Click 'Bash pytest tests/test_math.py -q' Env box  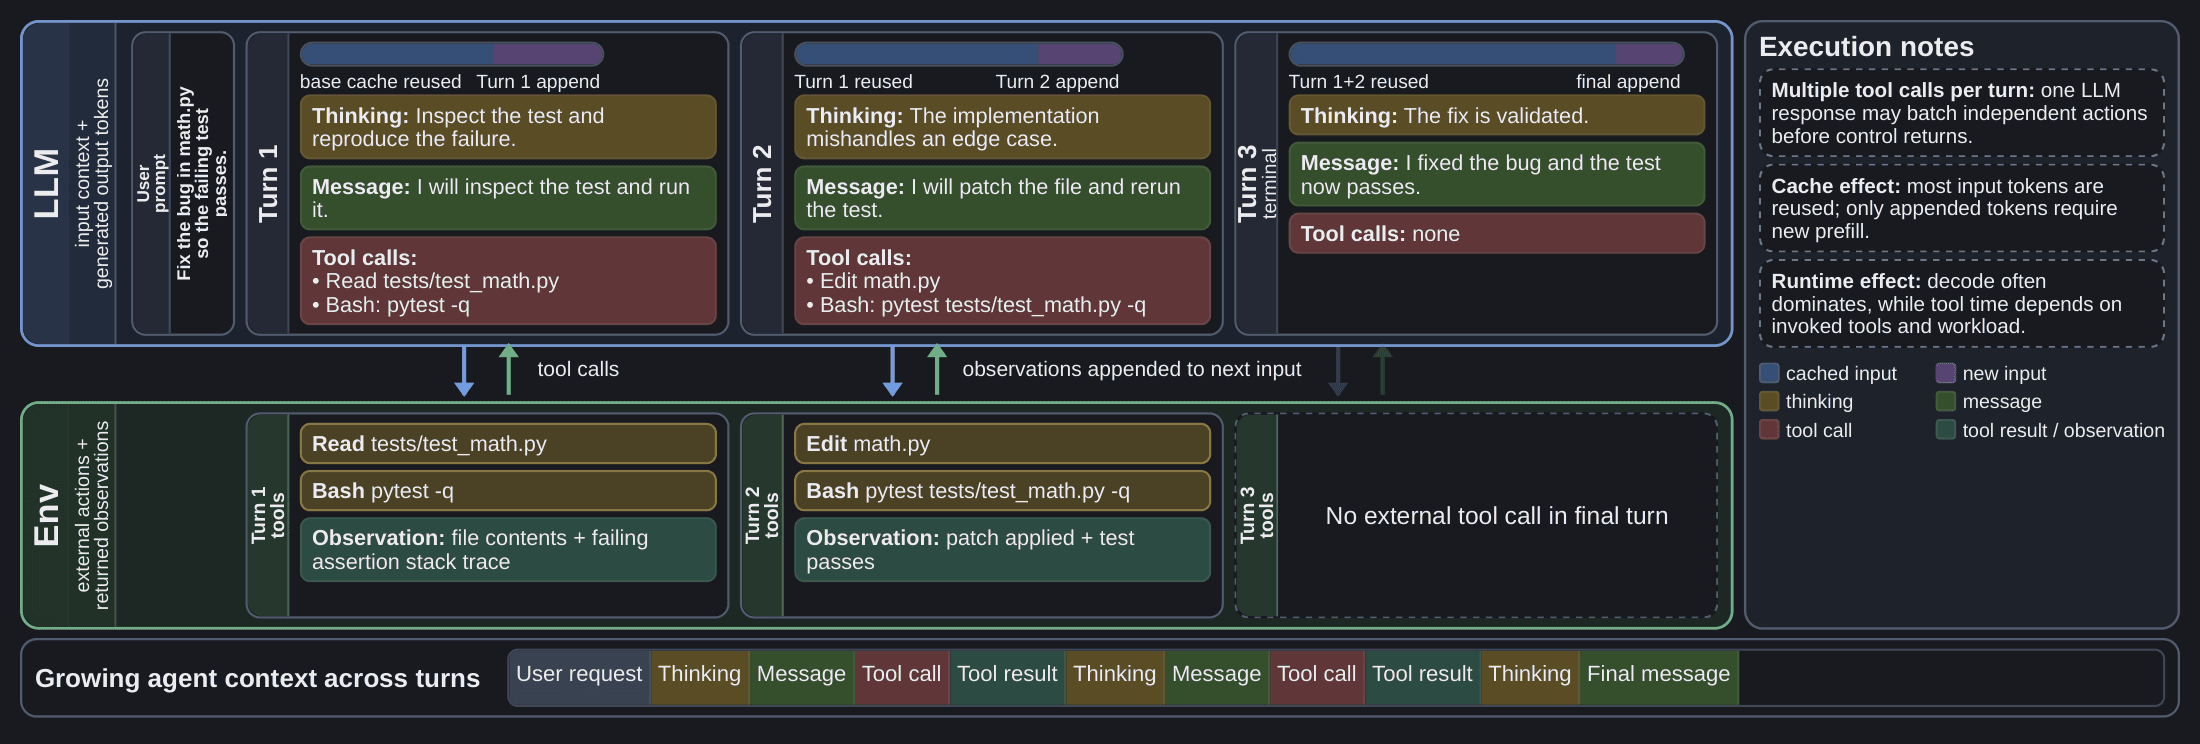click(1002, 491)
